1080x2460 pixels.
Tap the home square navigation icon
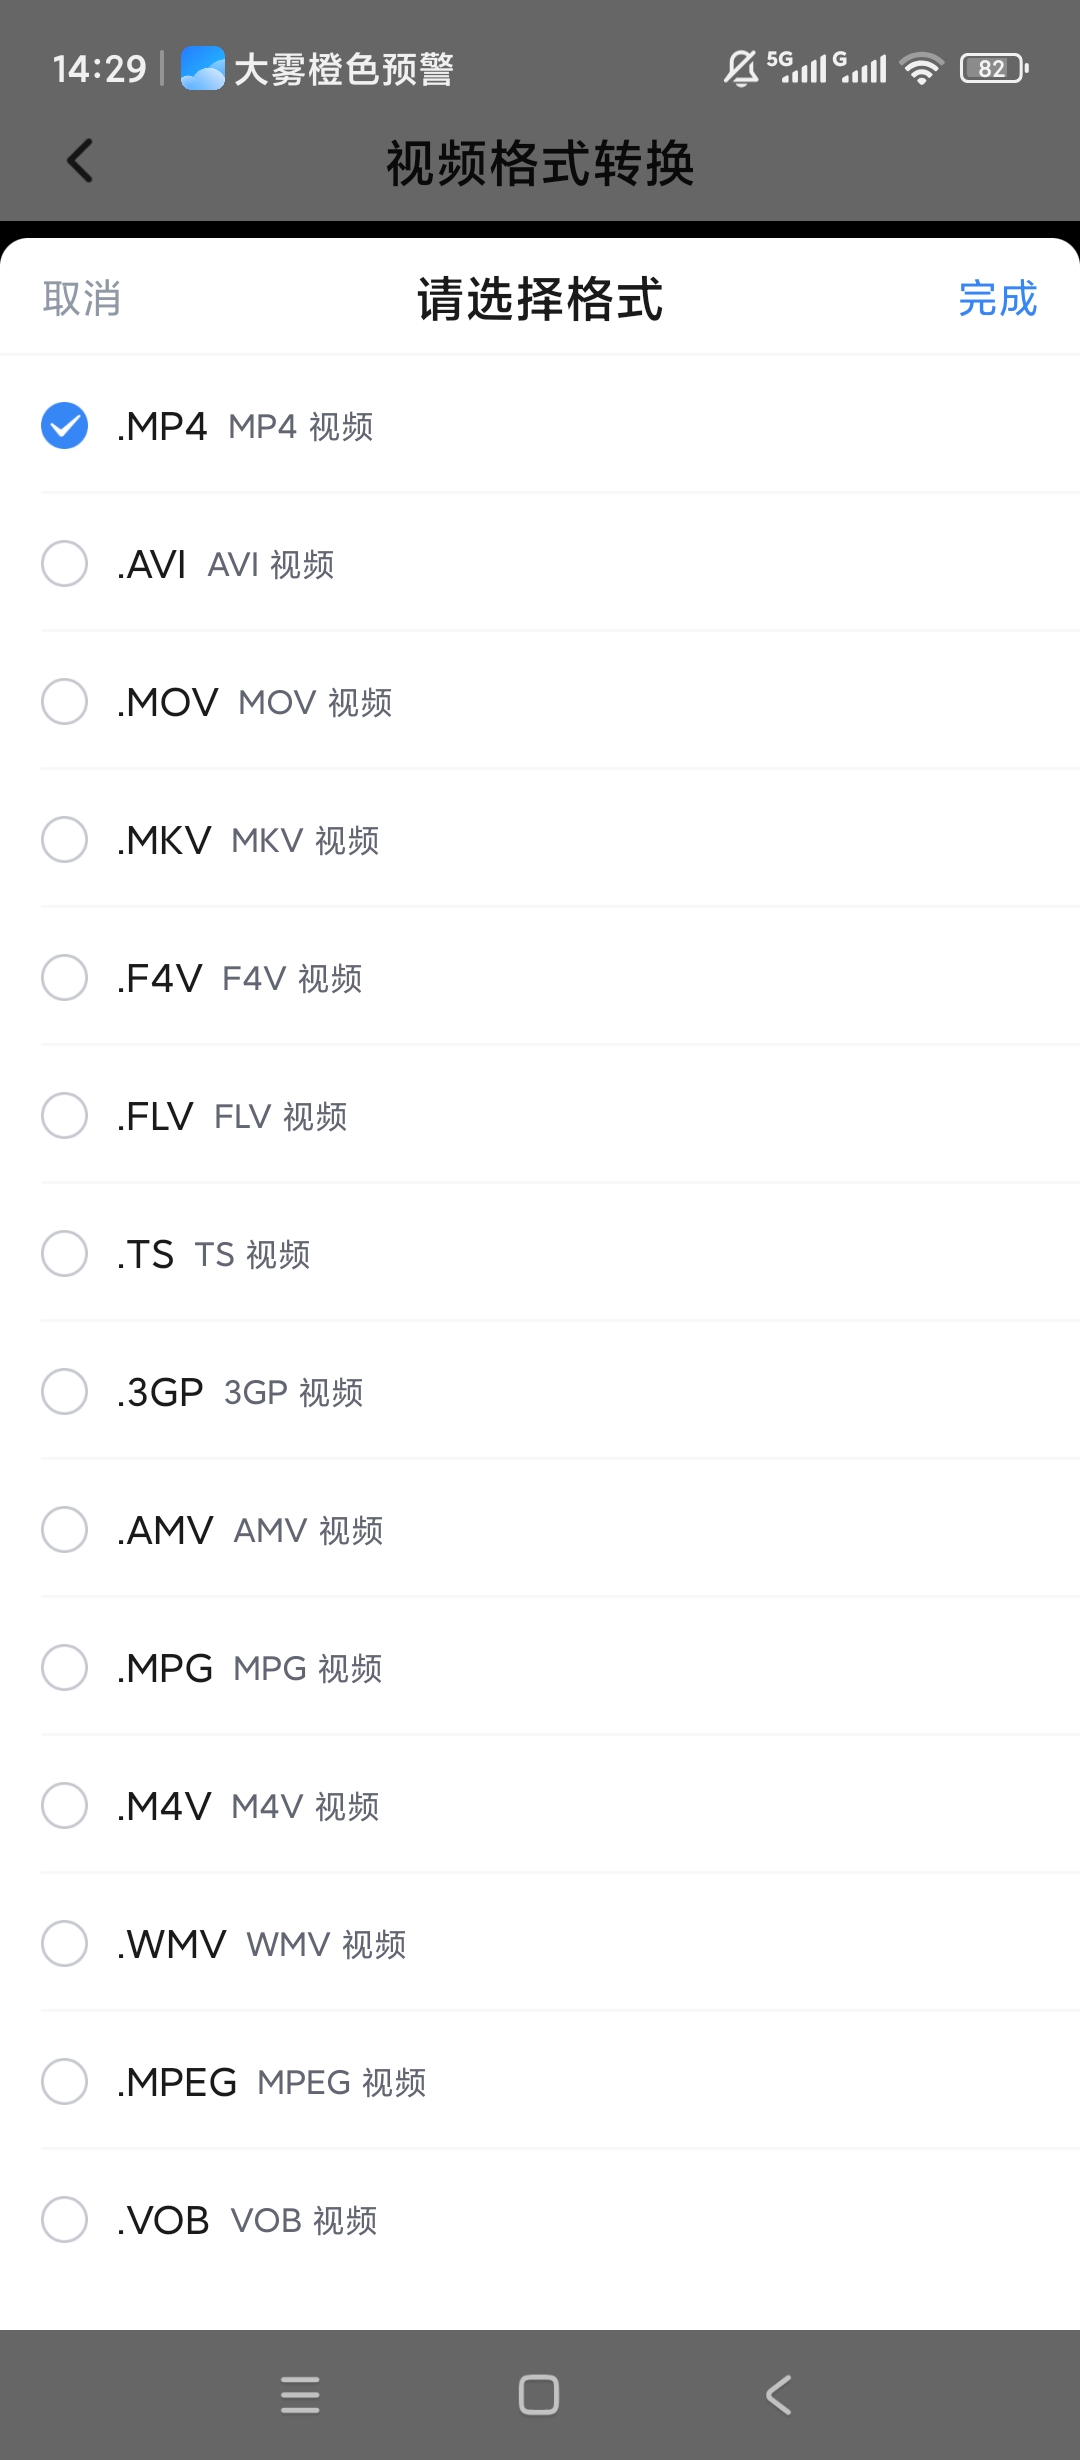[539, 2395]
